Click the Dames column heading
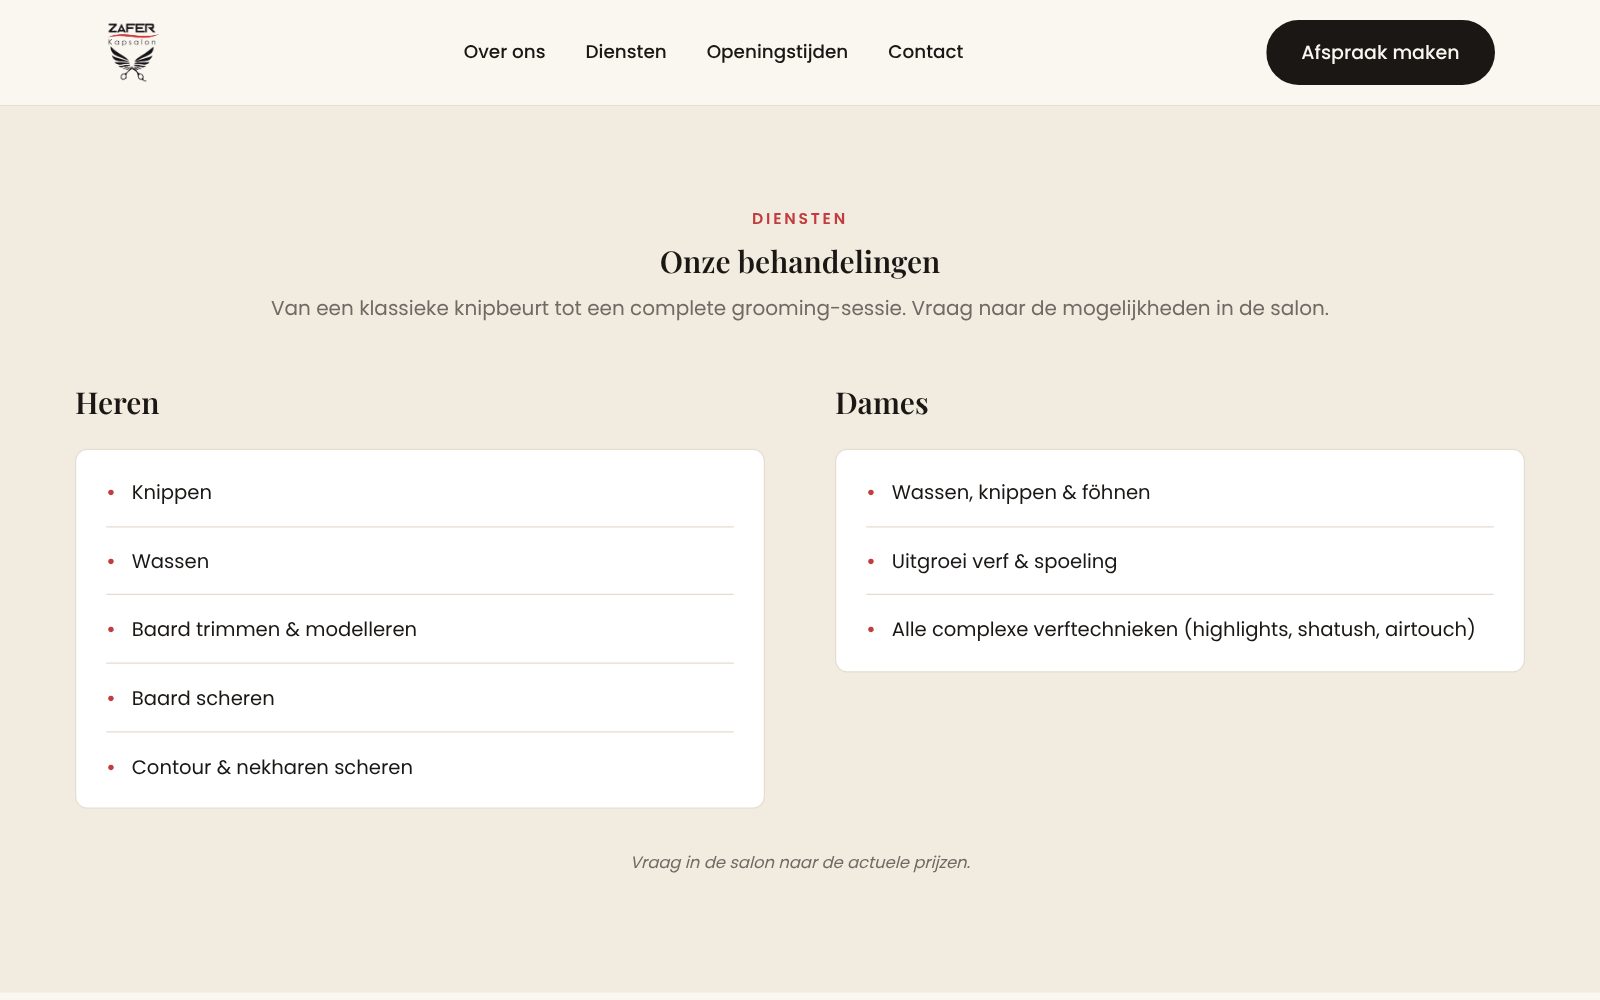1600x1000 pixels. coord(882,403)
